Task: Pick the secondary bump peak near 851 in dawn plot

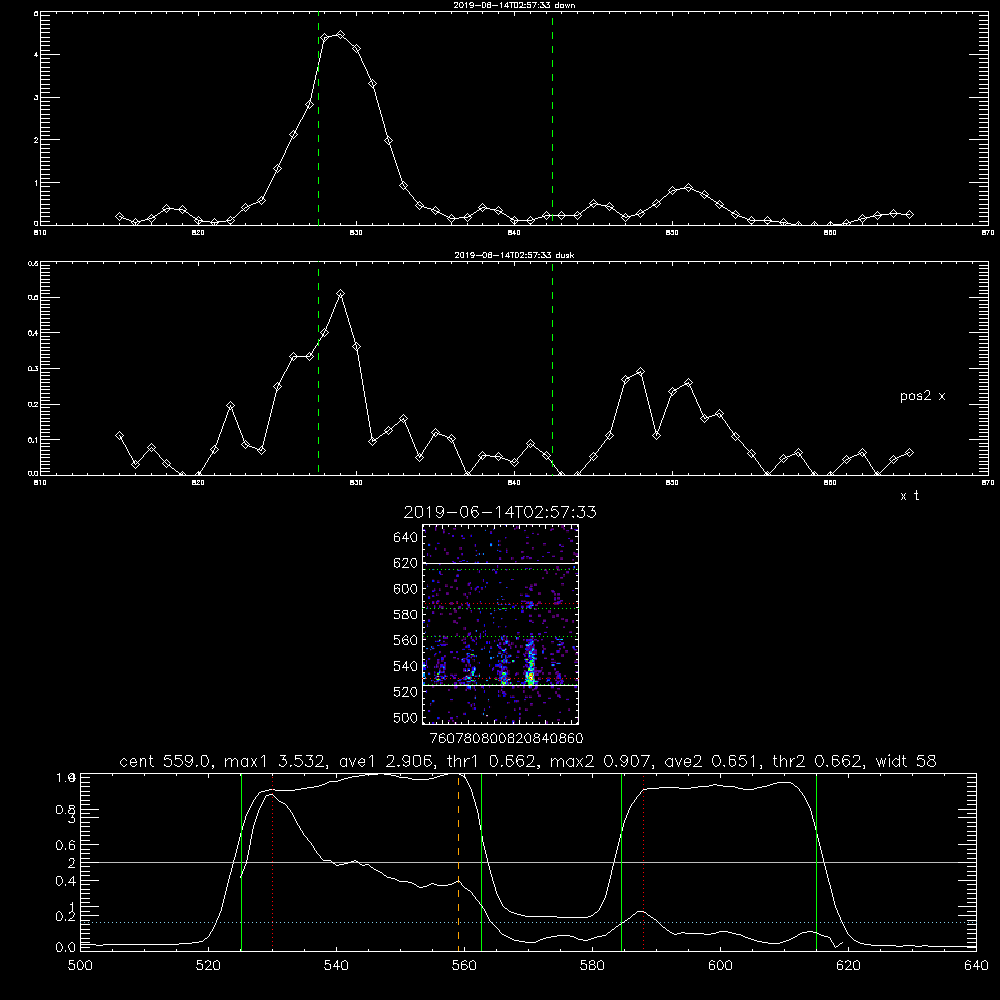Action: (688, 188)
